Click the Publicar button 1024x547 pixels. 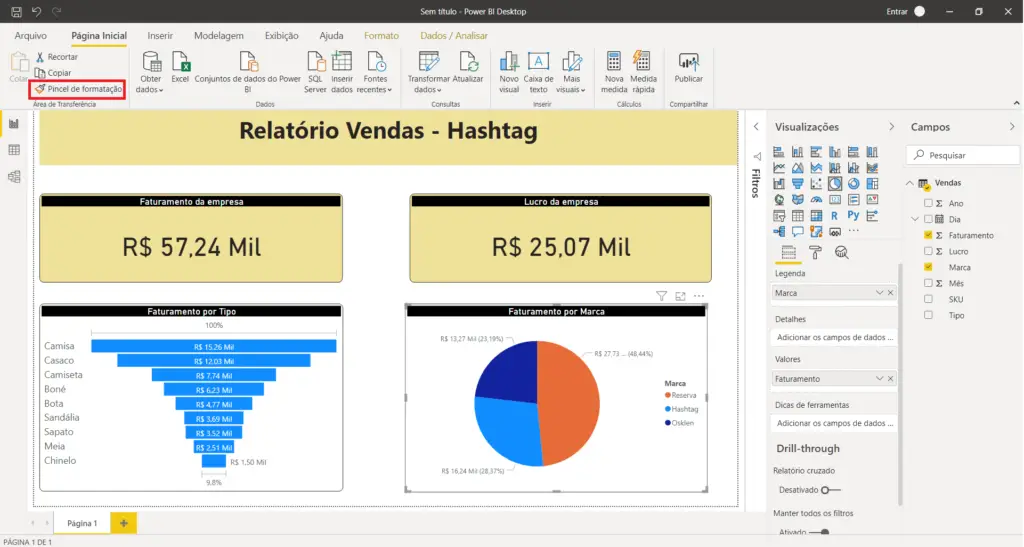(688, 68)
